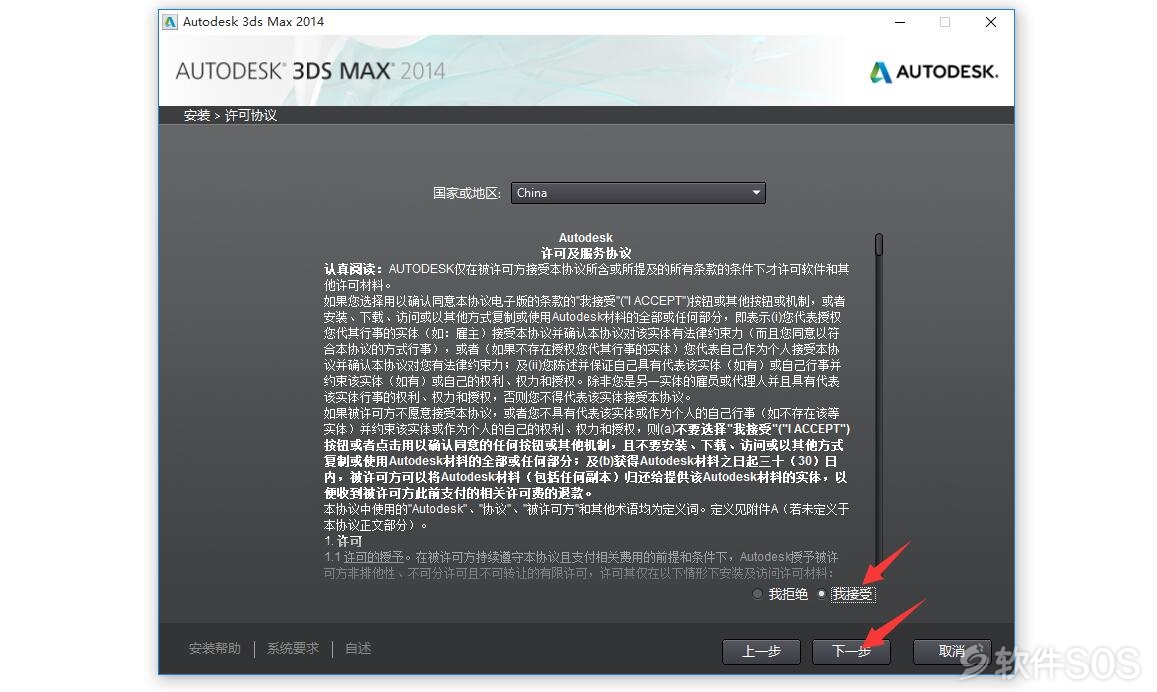1157x692 pixels.
Task: Open the 系统要求 system requirements link
Action: pyautogui.click(x=293, y=648)
